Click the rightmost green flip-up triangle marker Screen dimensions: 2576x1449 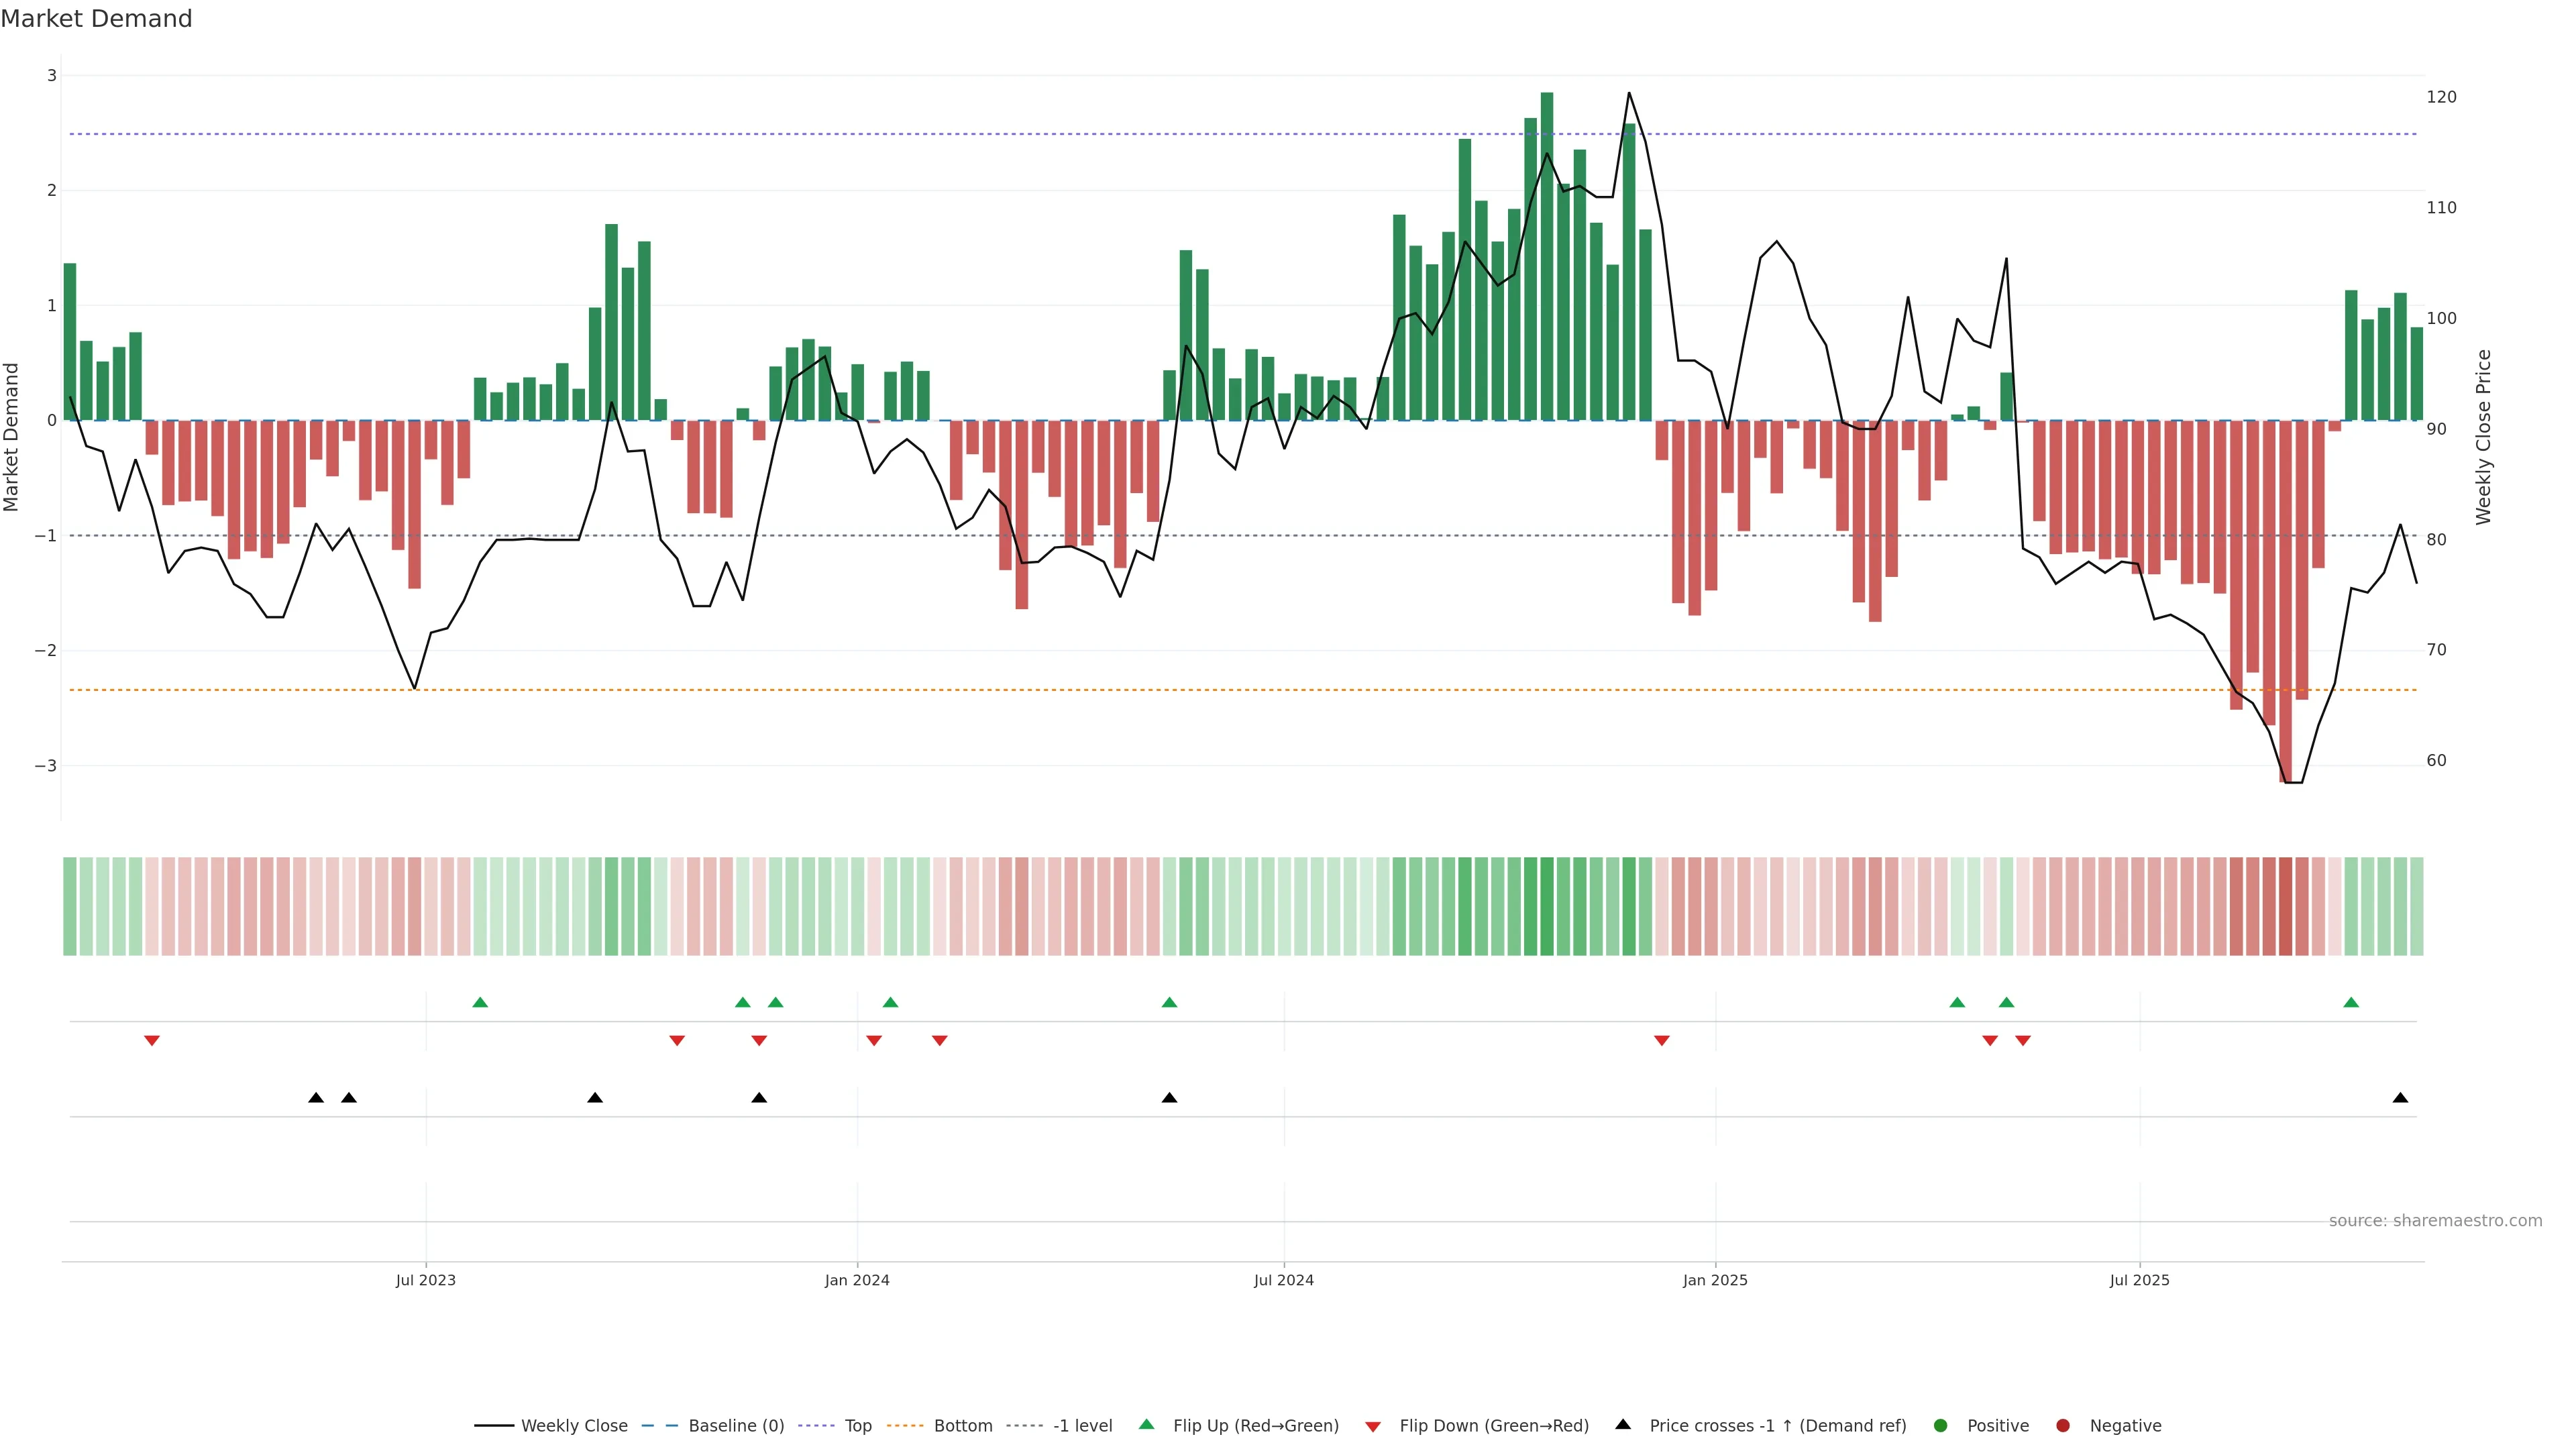point(2351,1003)
